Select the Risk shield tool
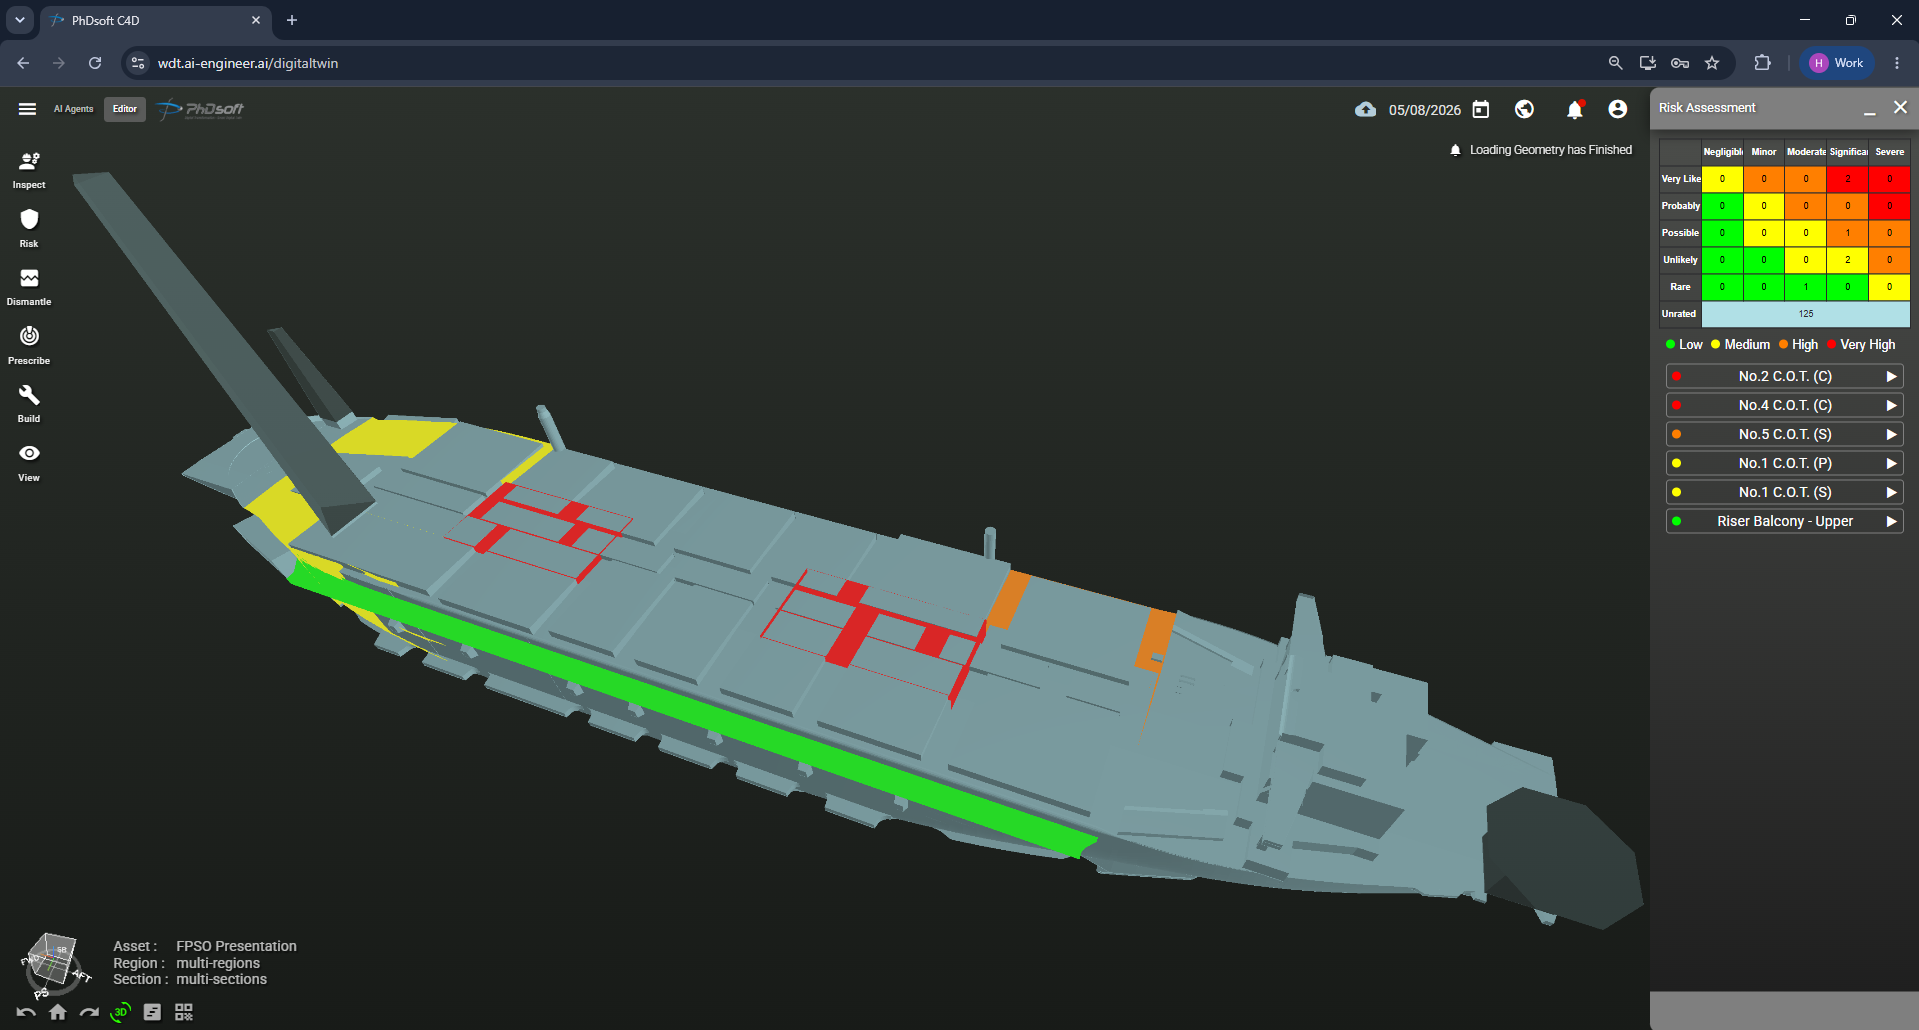The width and height of the screenshot is (1919, 1030). tap(29, 228)
